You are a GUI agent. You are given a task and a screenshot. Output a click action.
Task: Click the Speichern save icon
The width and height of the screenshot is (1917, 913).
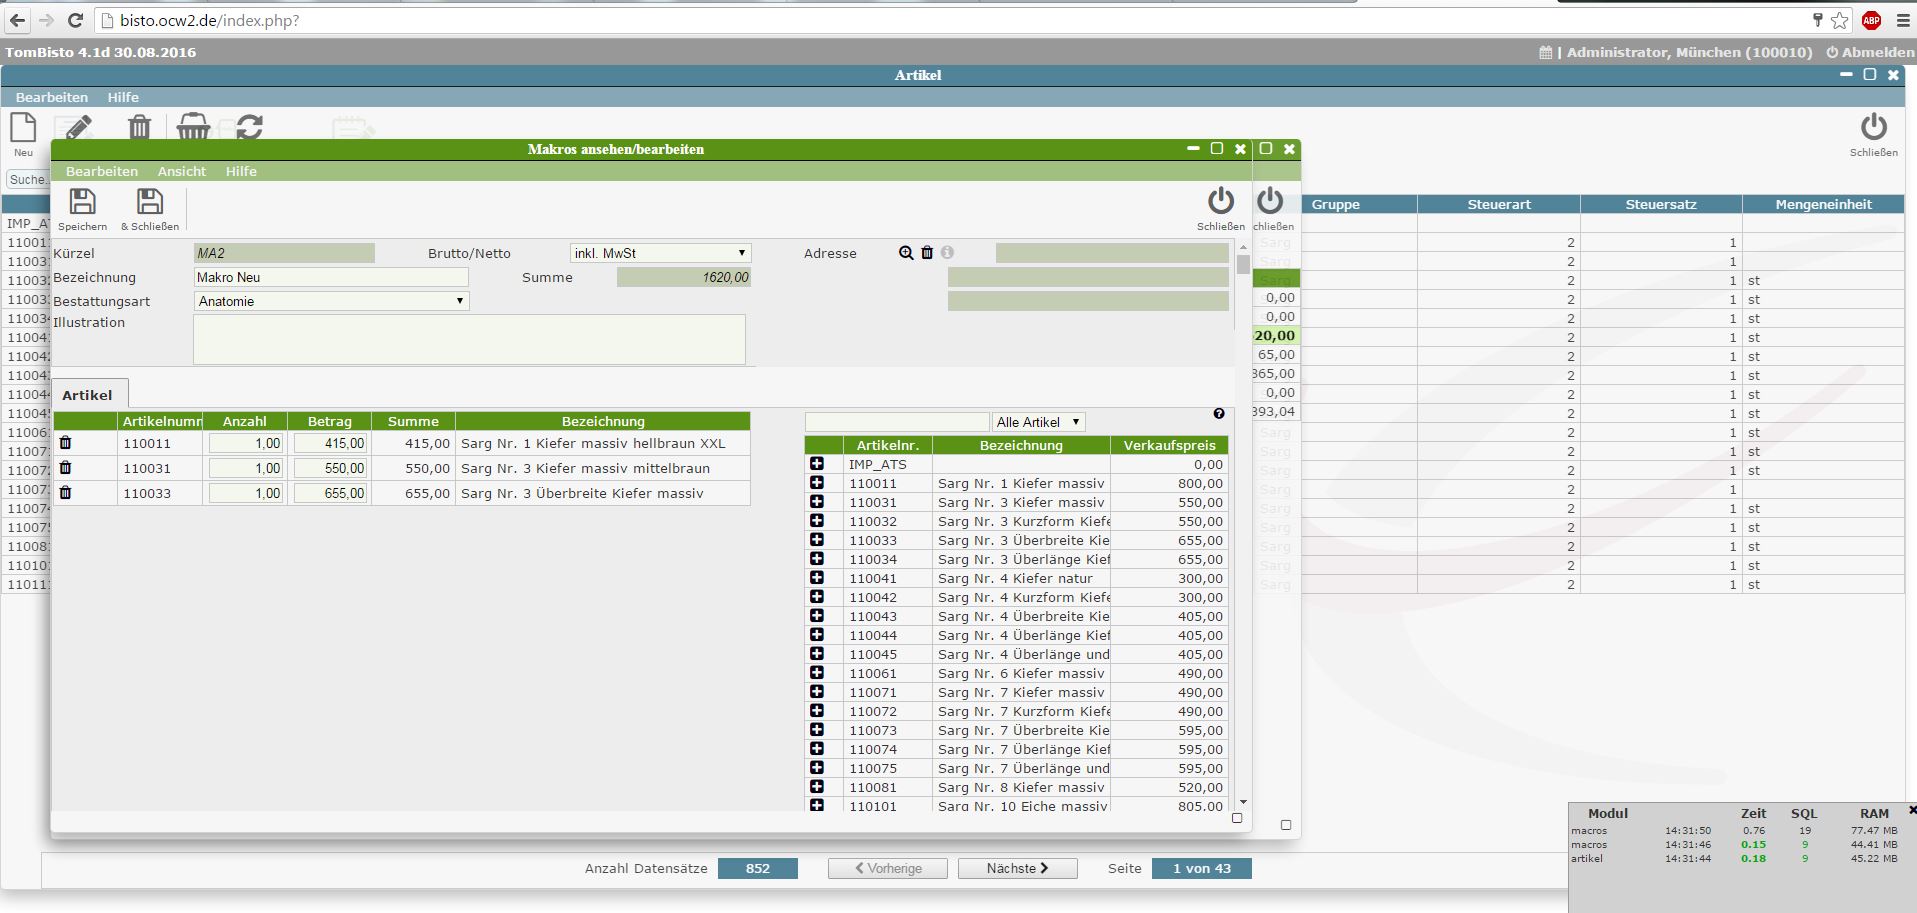pyautogui.click(x=82, y=203)
